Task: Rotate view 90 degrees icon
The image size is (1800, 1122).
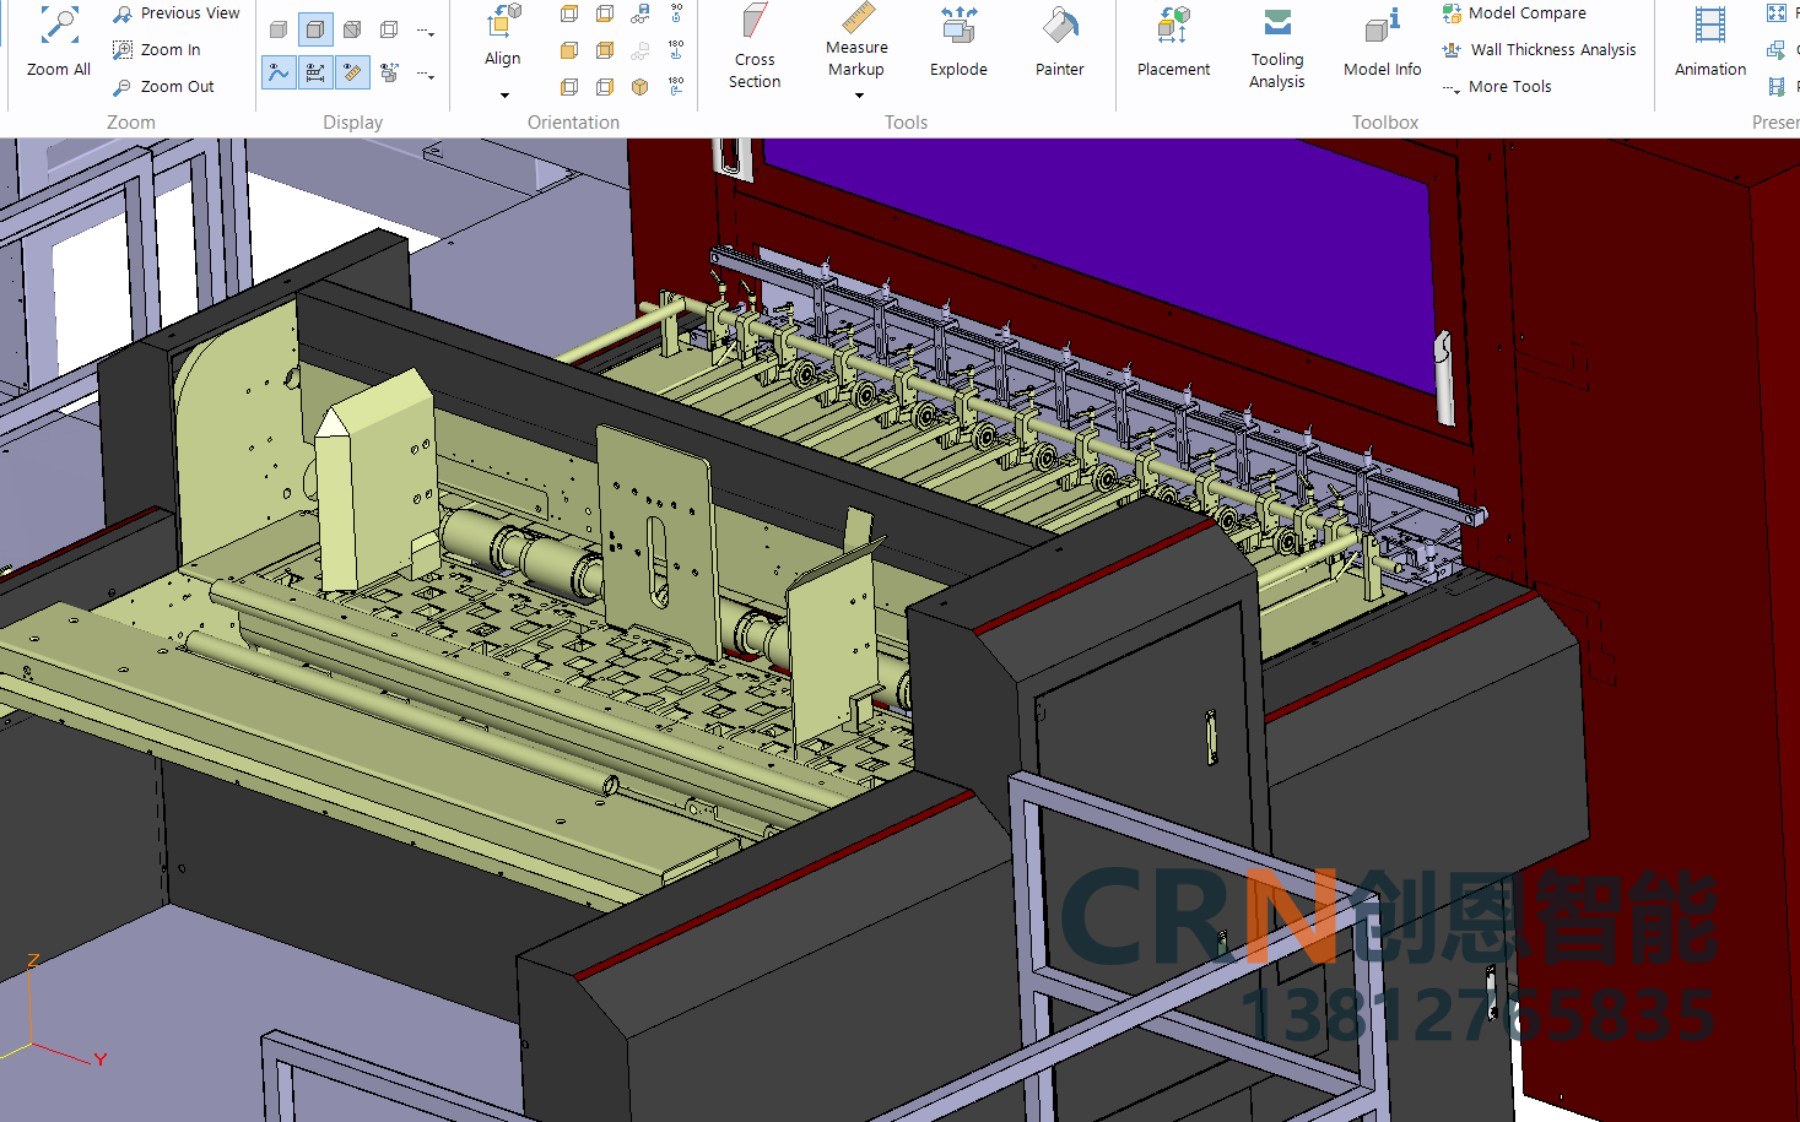Action: coord(677,13)
